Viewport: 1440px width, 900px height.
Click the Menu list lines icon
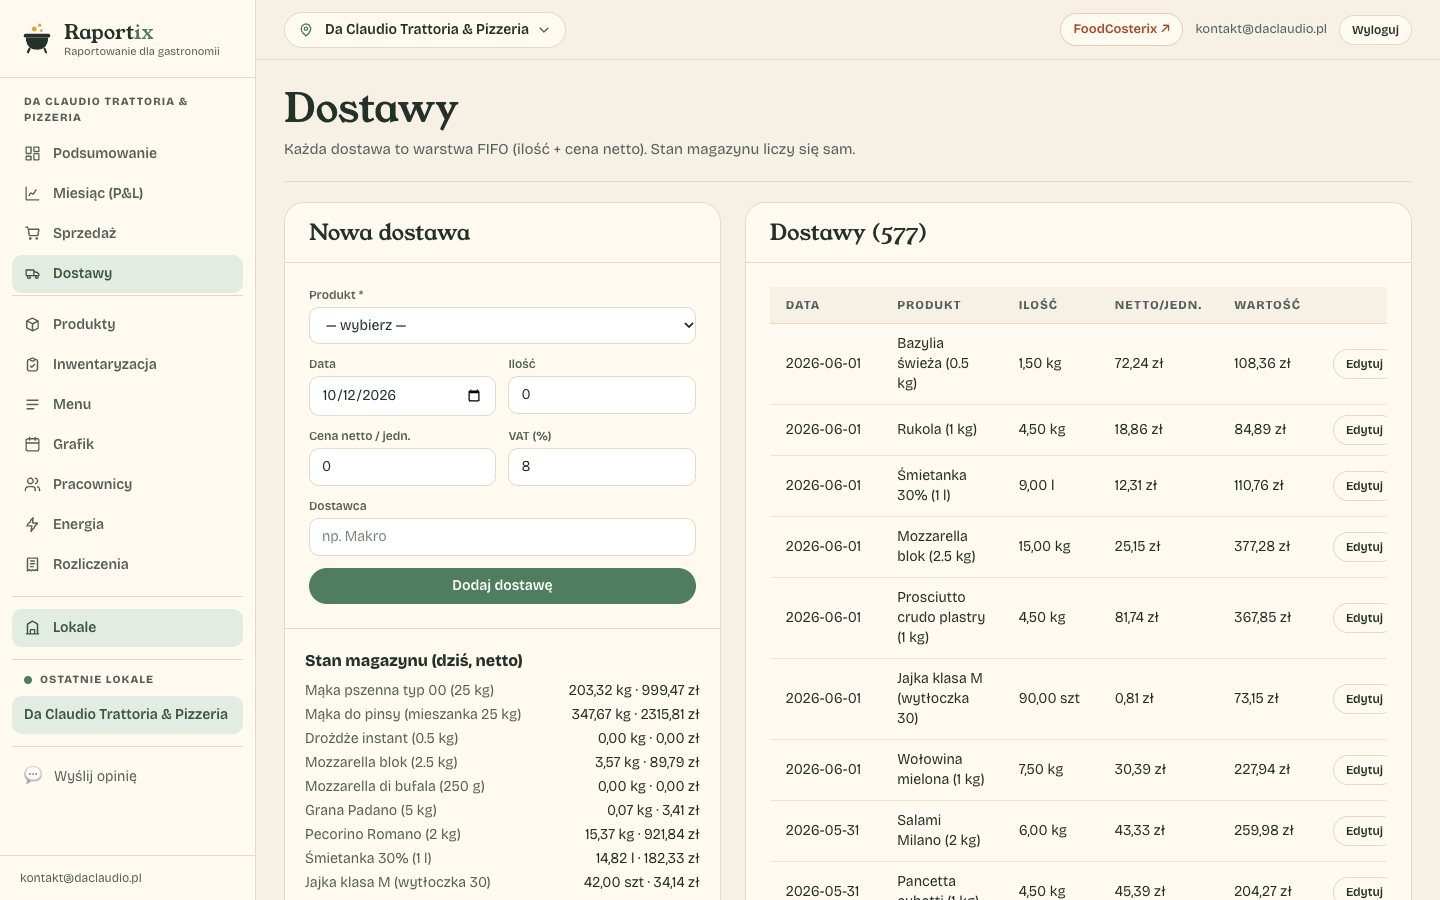(33, 404)
